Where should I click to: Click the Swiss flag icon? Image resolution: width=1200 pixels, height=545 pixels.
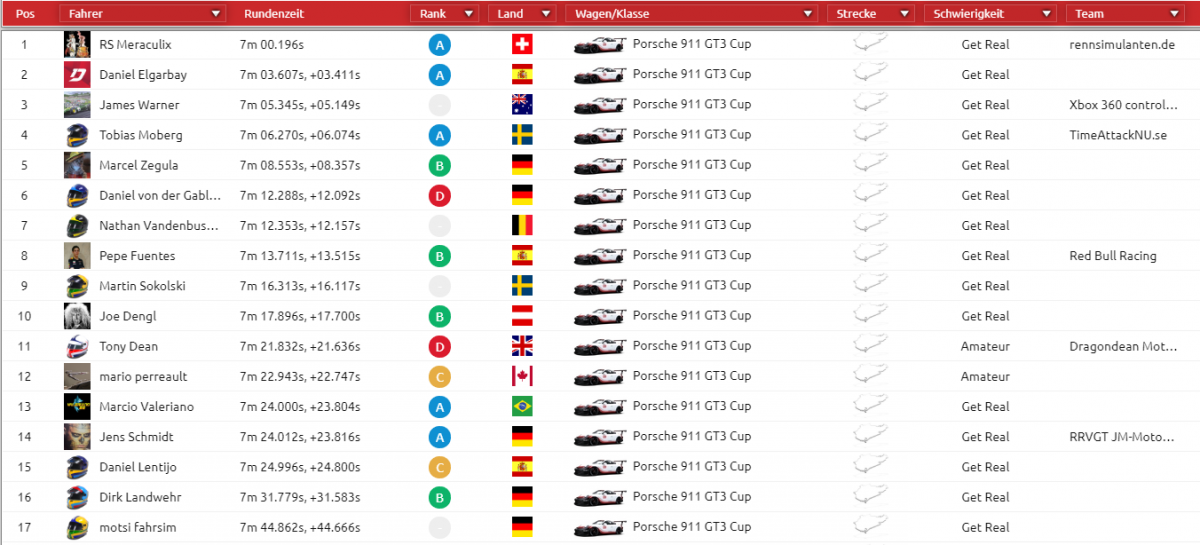pos(522,45)
